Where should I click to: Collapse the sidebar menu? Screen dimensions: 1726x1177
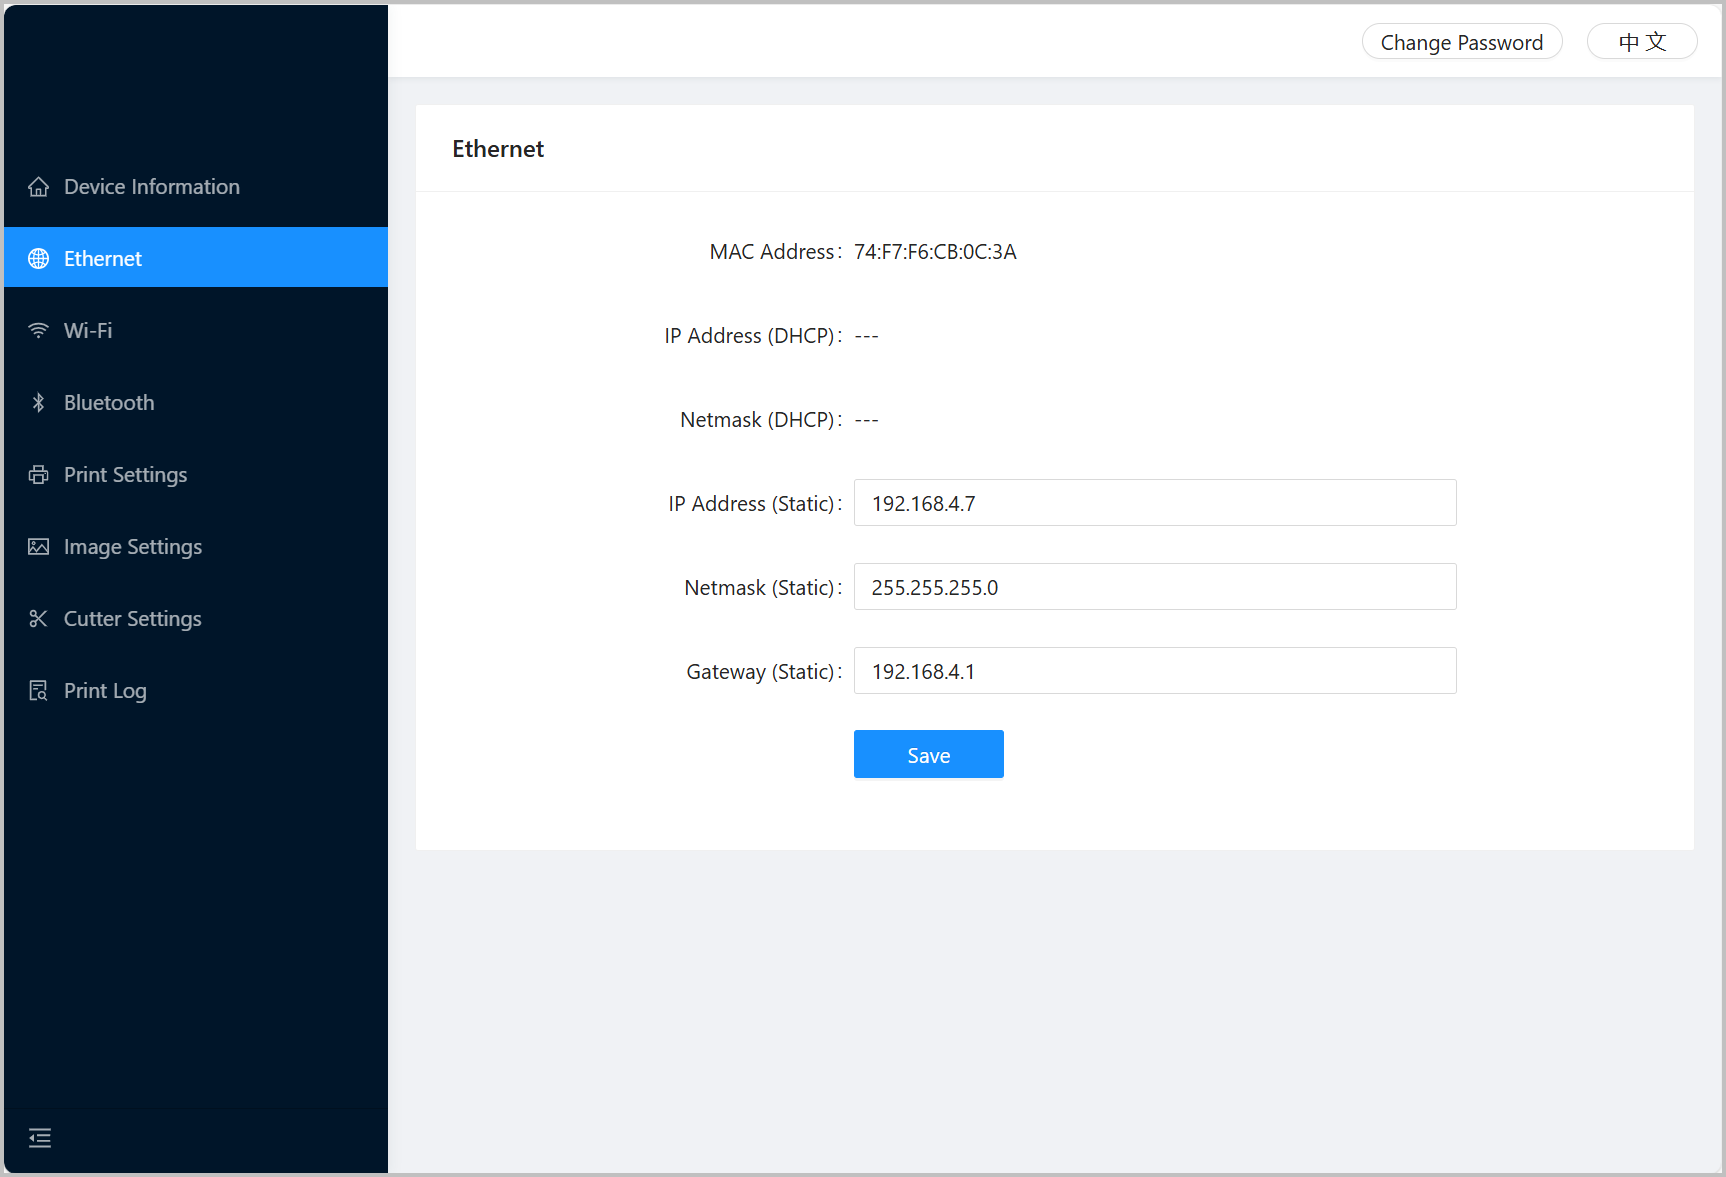click(x=40, y=1138)
